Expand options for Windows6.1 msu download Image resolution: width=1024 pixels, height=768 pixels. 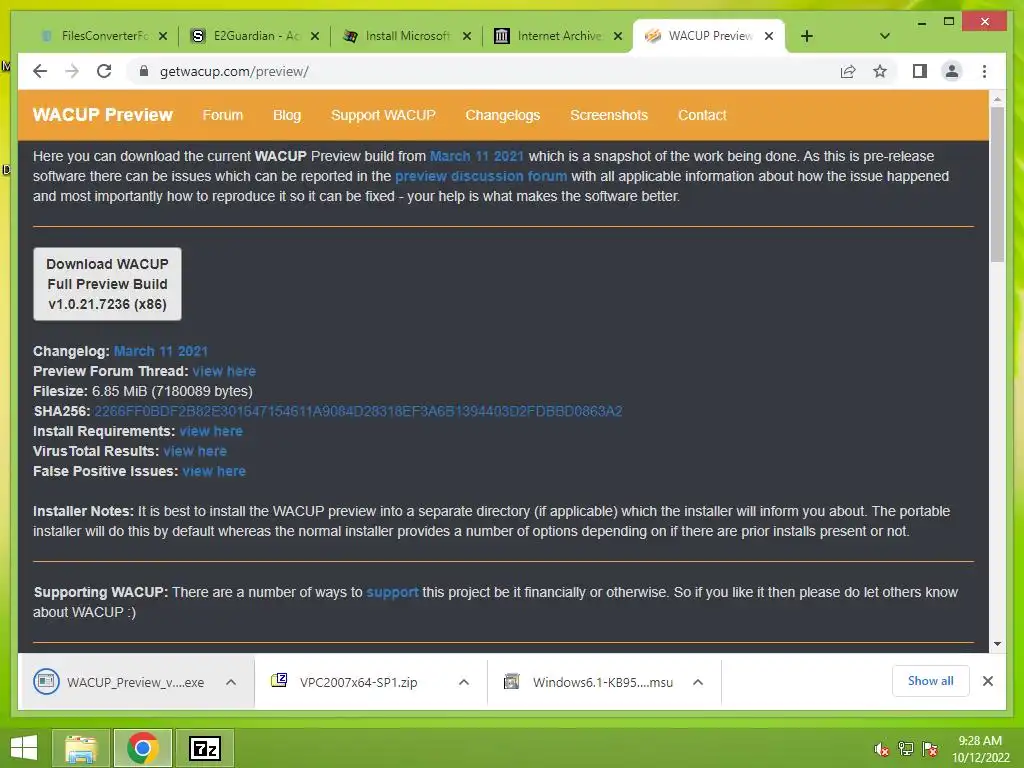click(697, 682)
